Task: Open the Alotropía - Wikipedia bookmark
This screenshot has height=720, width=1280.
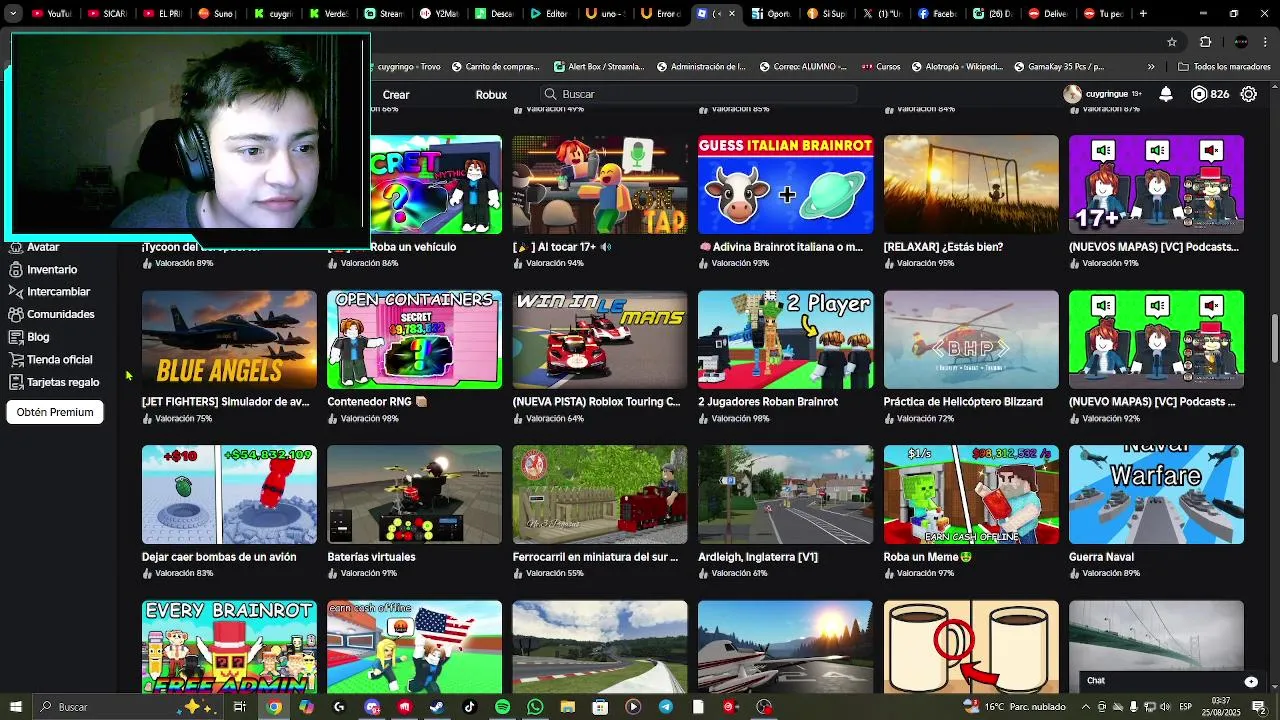Action: point(960,67)
